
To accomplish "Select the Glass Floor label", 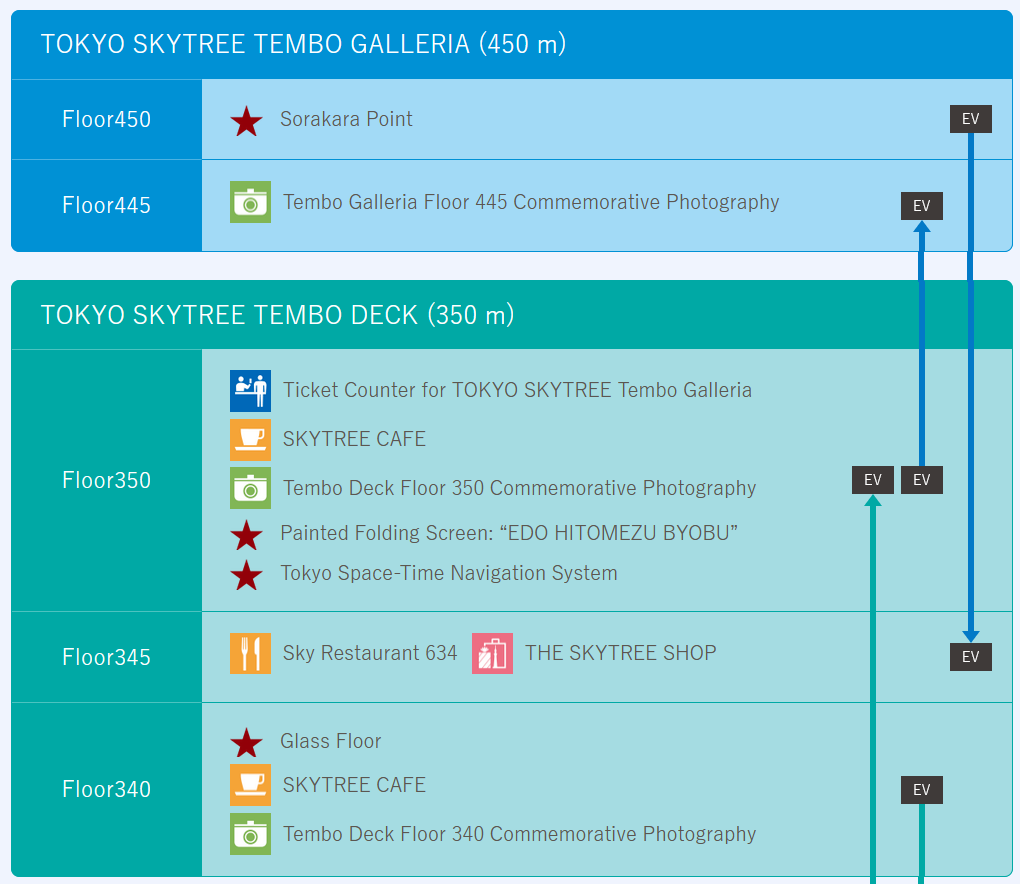I will coord(330,742).
